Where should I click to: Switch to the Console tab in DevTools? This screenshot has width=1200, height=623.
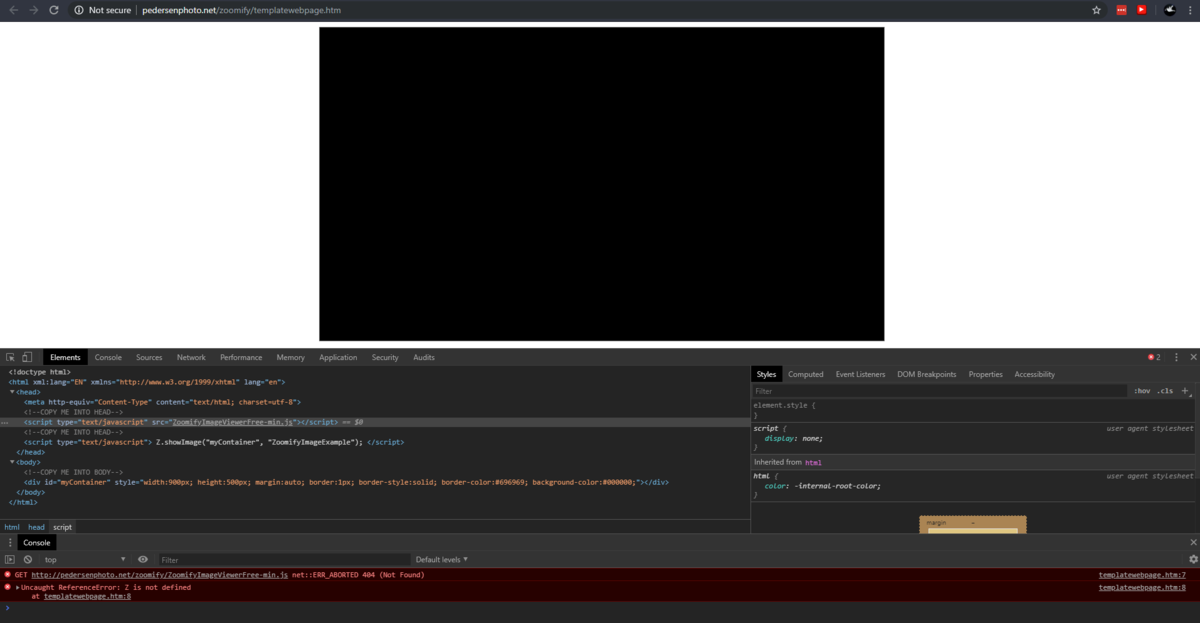[x=108, y=357]
